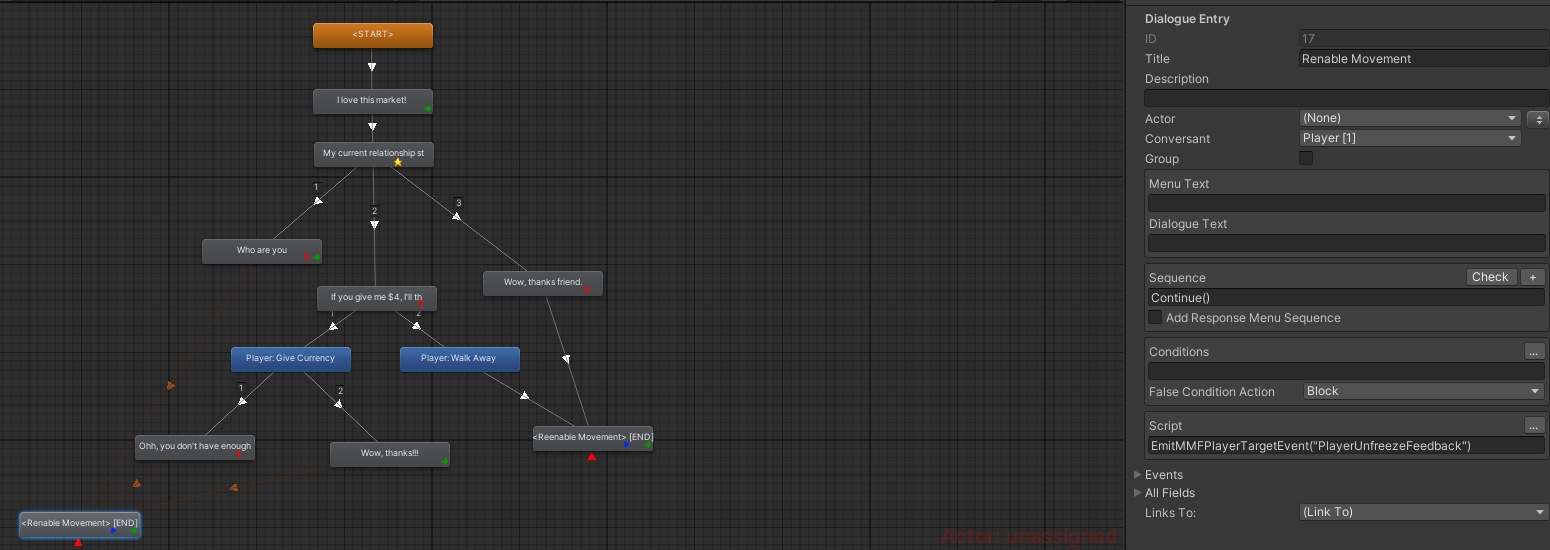Select the 'My current relationship st' node
The image size is (1550, 550).
374,154
